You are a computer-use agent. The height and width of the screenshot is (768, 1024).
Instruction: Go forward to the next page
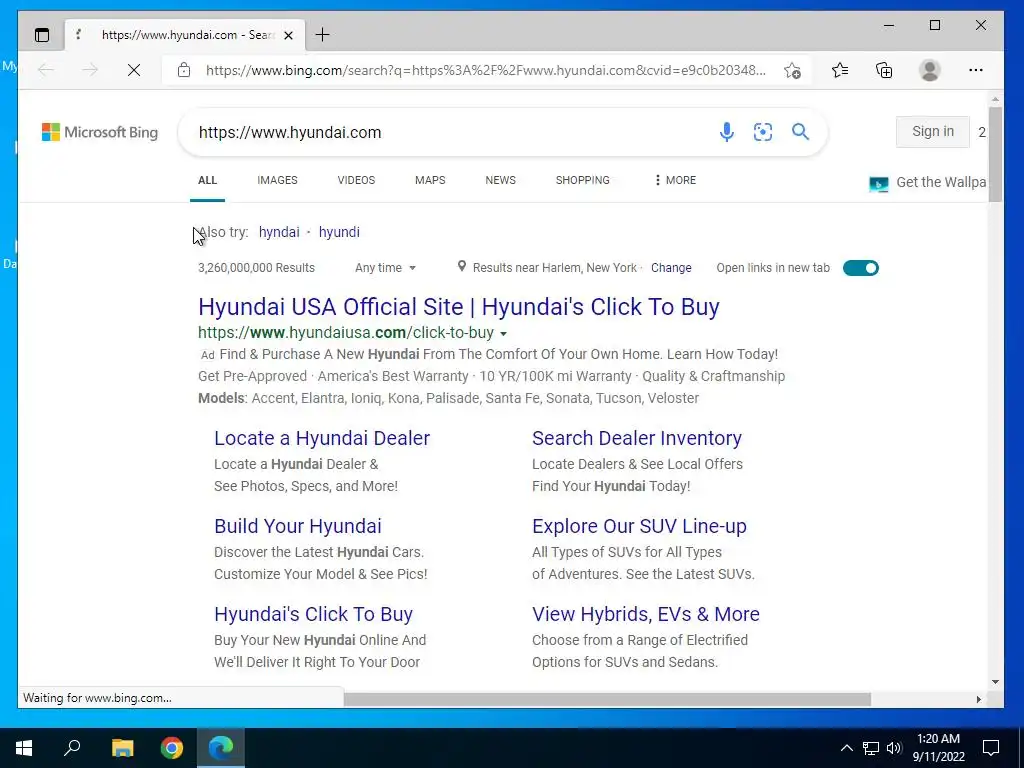pyautogui.click(x=90, y=70)
